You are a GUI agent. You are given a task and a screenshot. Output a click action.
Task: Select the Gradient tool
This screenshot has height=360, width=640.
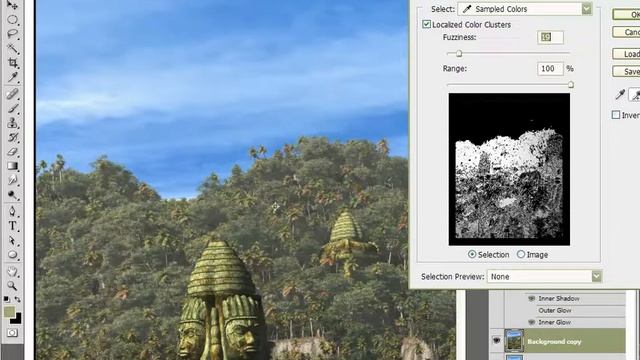pyautogui.click(x=12, y=166)
